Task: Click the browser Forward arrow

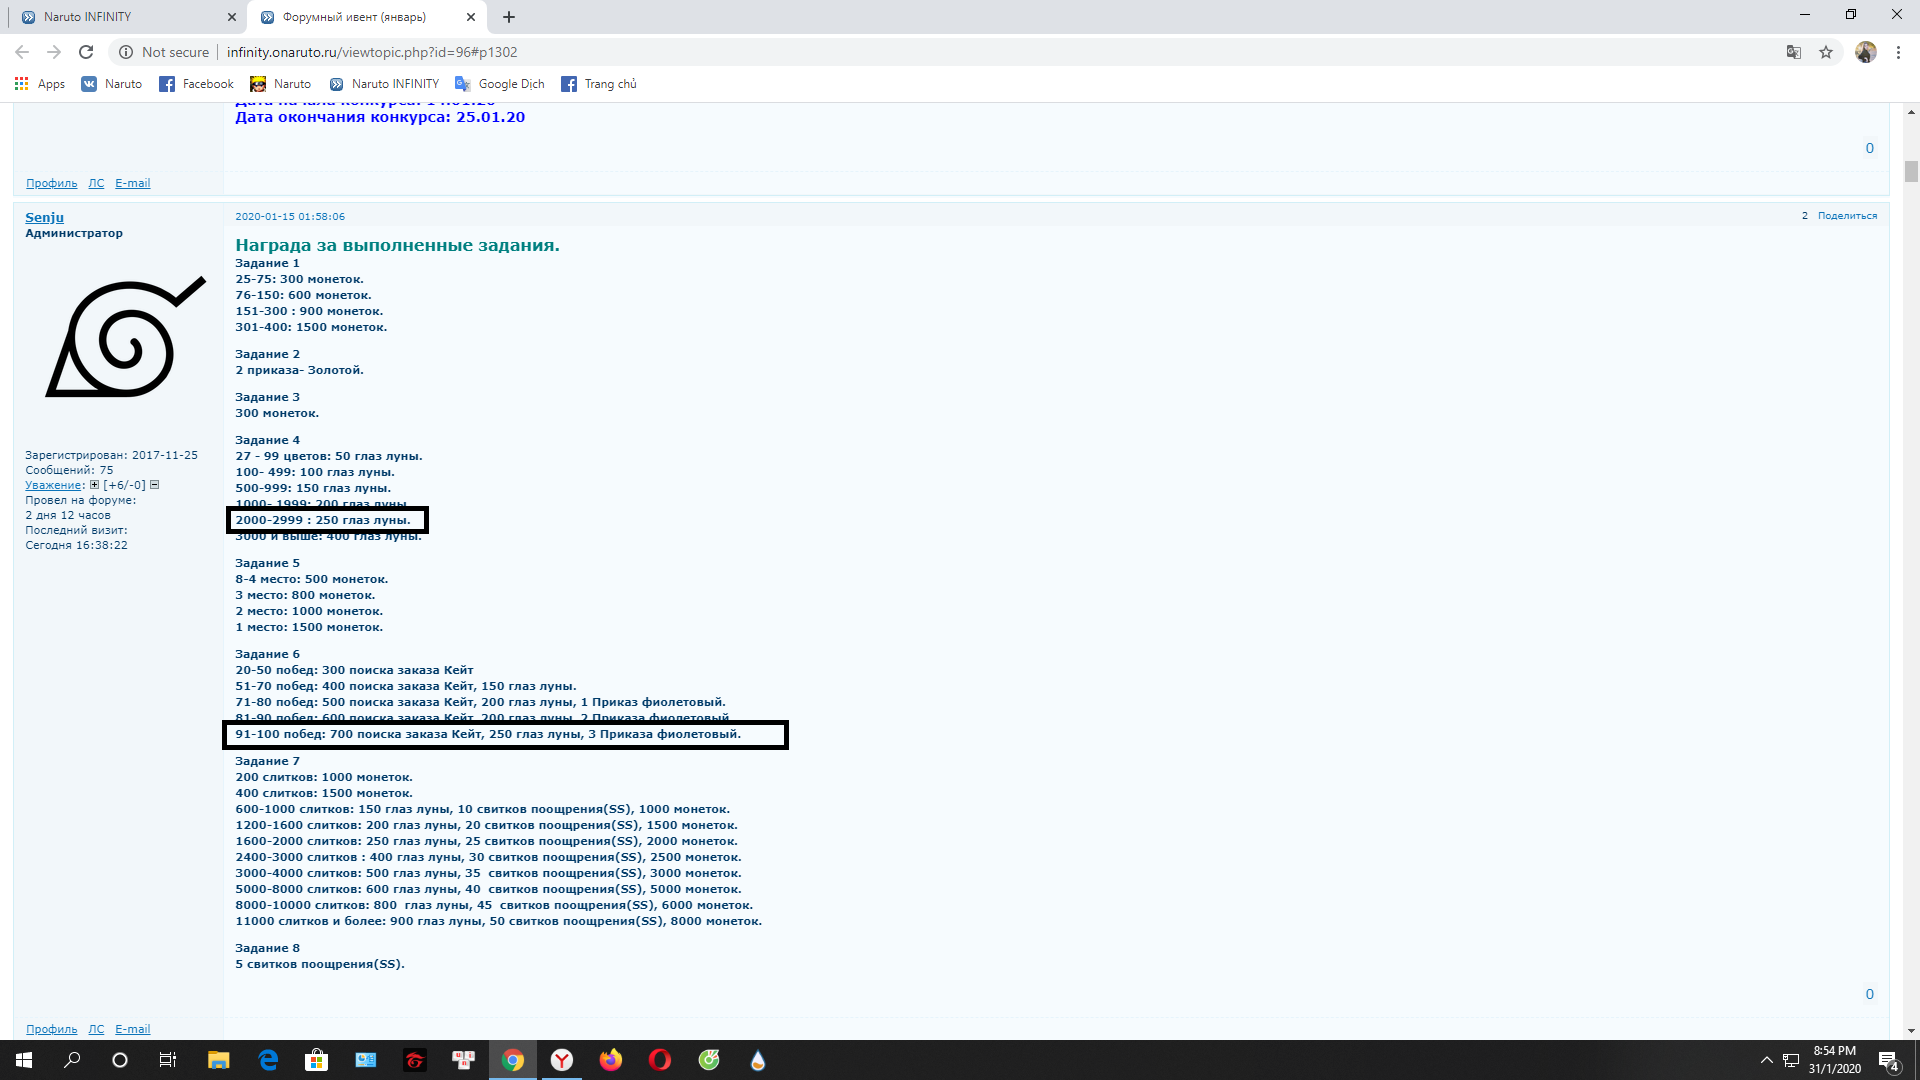Action: coord(54,52)
